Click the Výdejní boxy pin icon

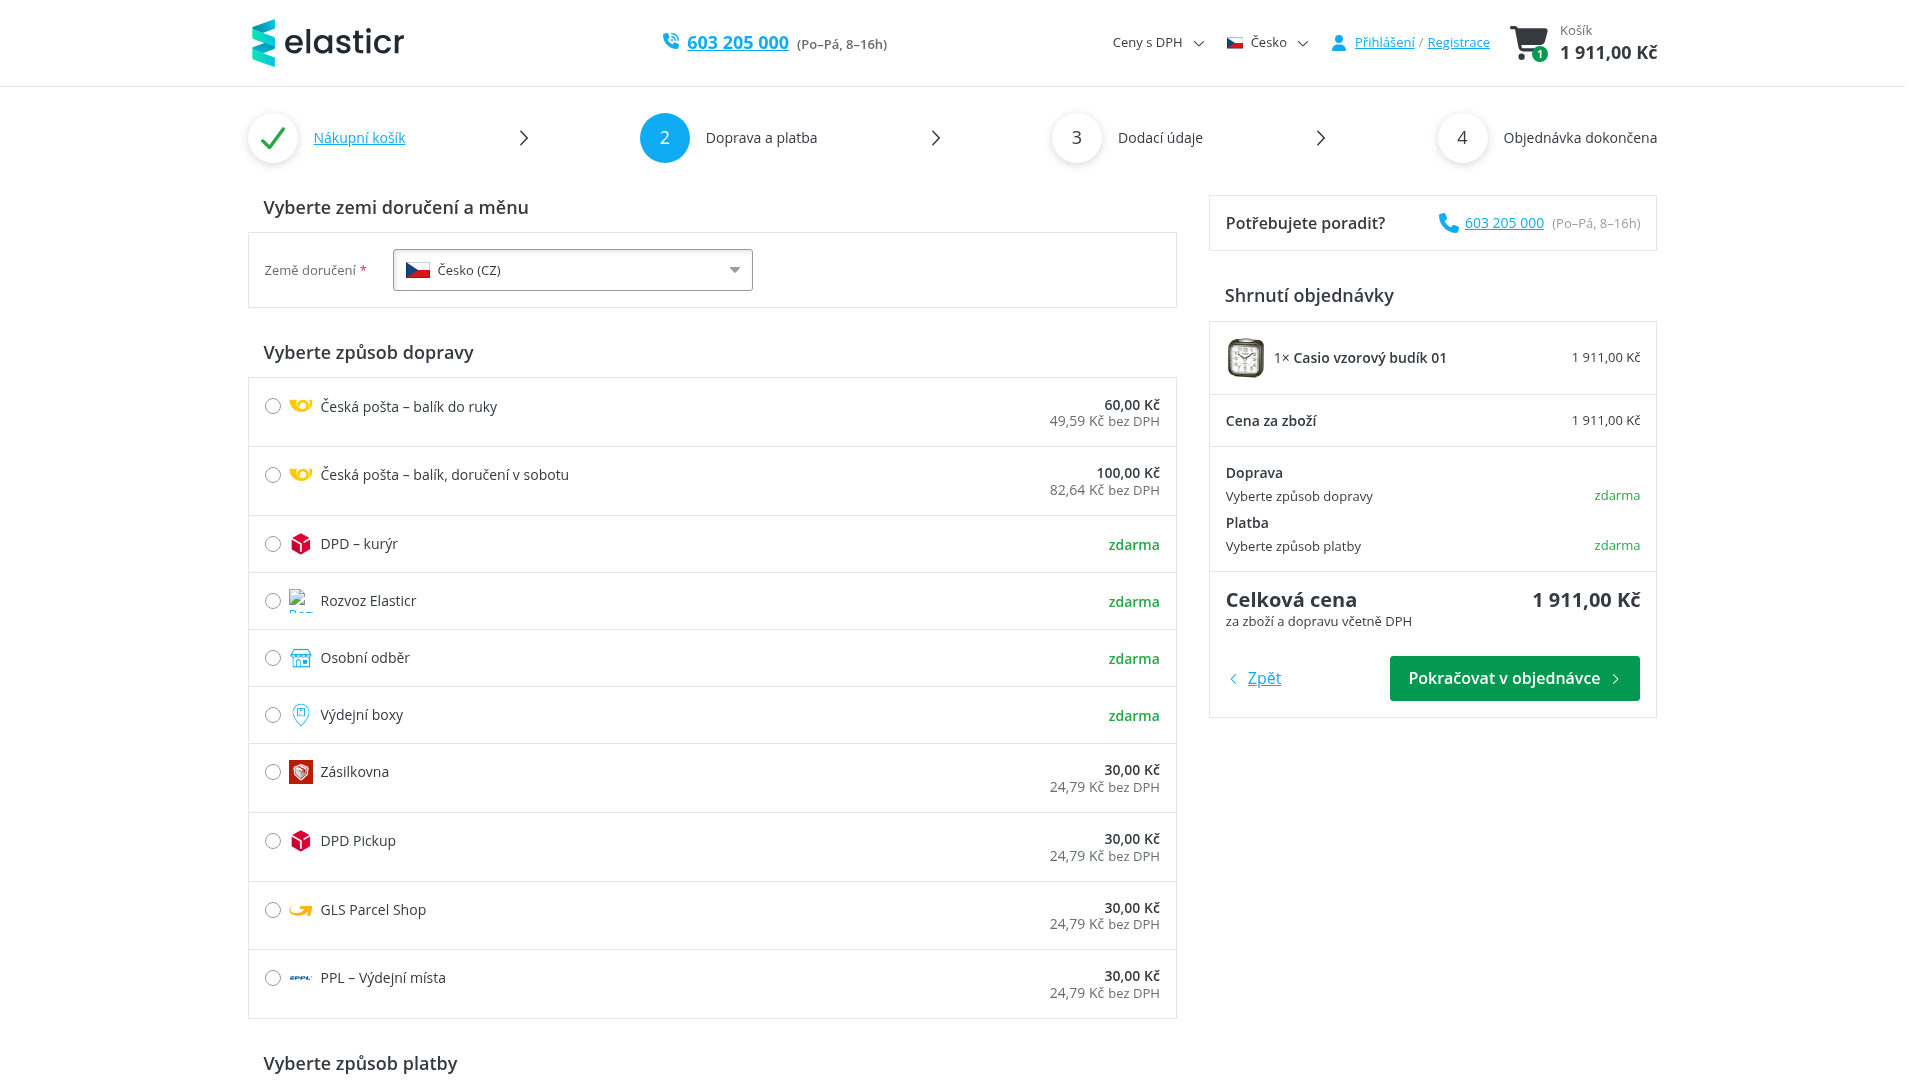(301, 715)
